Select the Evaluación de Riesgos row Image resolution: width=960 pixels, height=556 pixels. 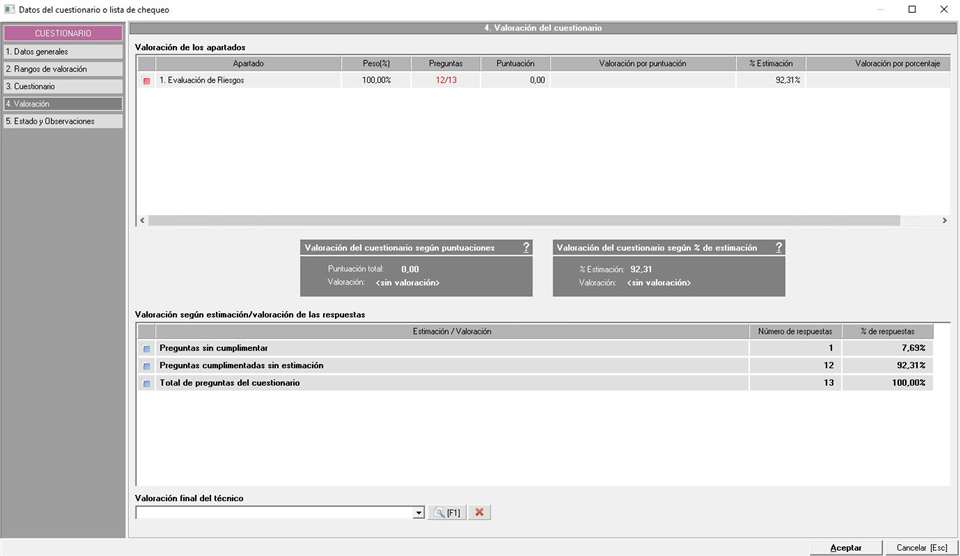pos(250,81)
